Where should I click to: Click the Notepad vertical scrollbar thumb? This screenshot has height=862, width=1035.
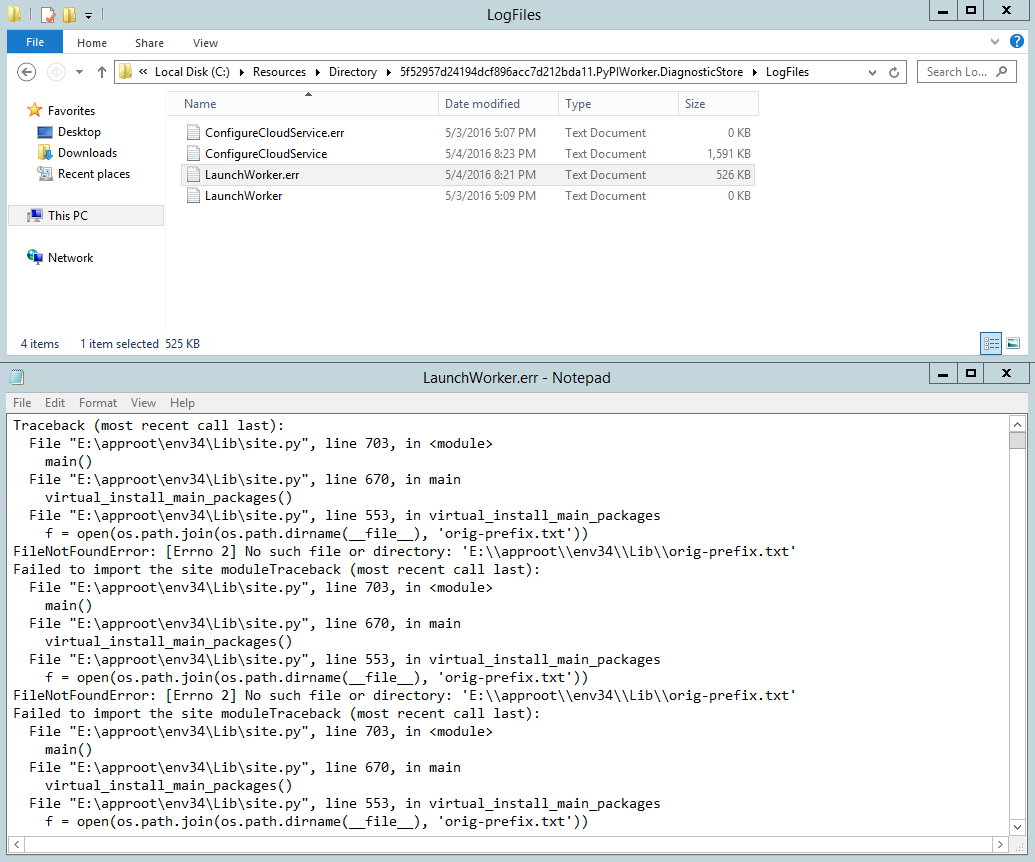[1017, 441]
